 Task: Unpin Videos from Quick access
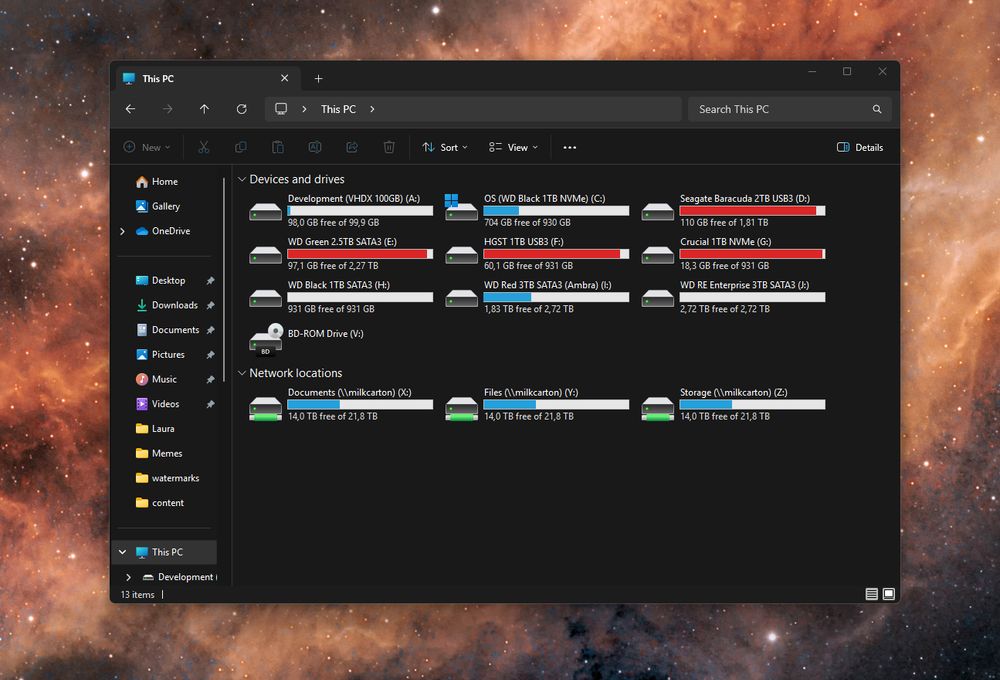tap(210, 404)
